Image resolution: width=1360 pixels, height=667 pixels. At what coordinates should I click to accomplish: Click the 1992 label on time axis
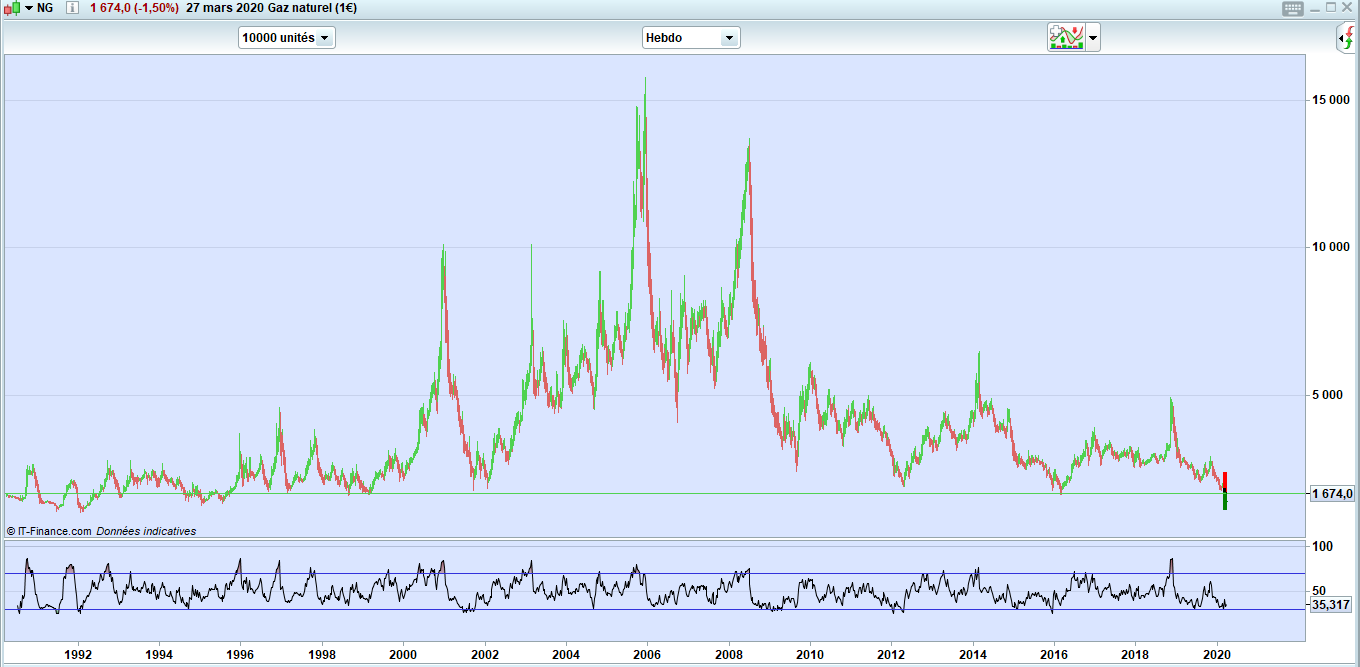78,655
